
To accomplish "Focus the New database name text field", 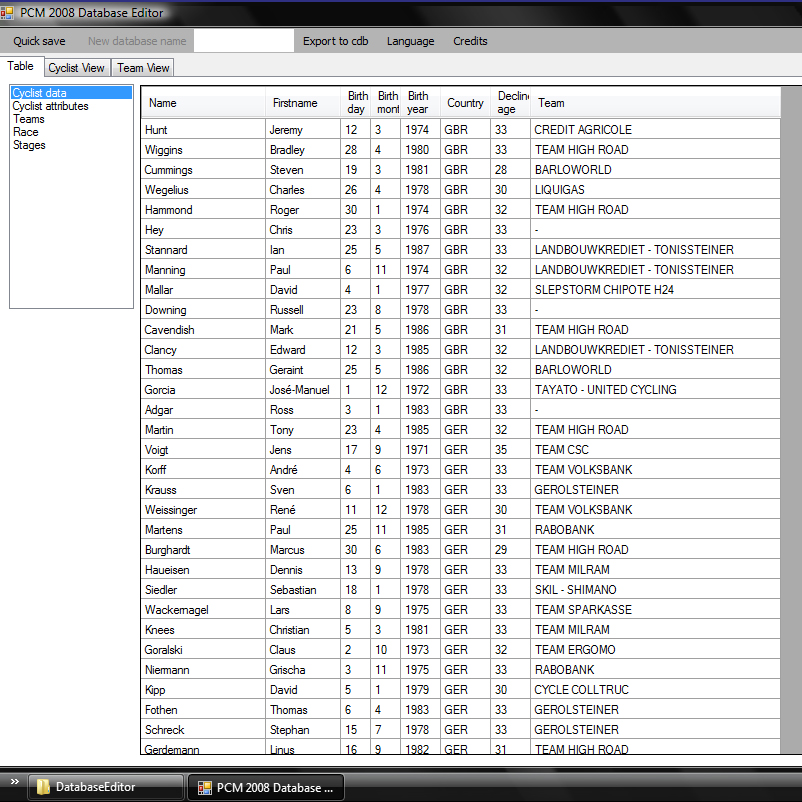I will [243, 41].
